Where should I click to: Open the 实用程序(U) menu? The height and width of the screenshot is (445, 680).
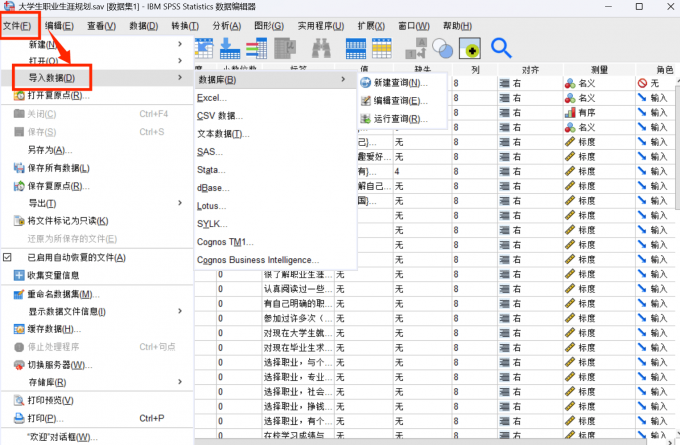(320, 26)
